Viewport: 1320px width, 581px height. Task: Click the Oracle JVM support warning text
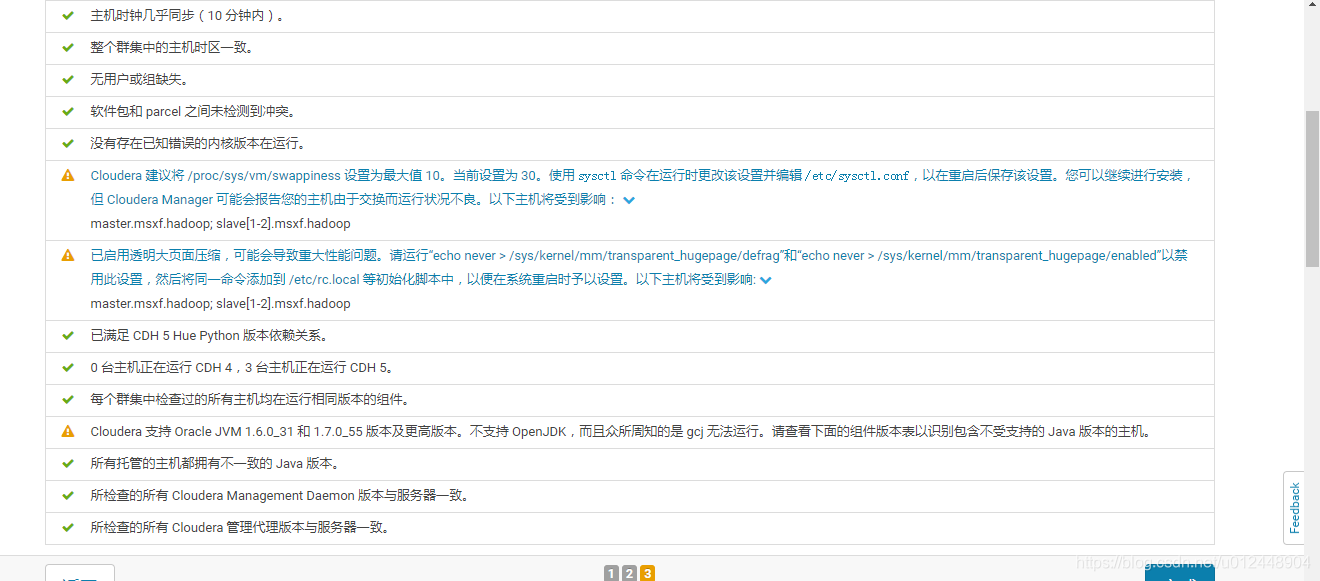(621, 432)
